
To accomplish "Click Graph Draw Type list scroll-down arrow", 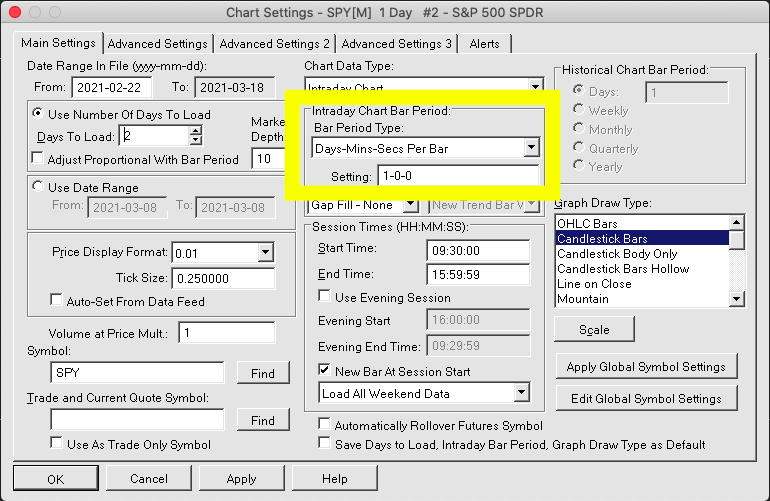I will point(736,299).
